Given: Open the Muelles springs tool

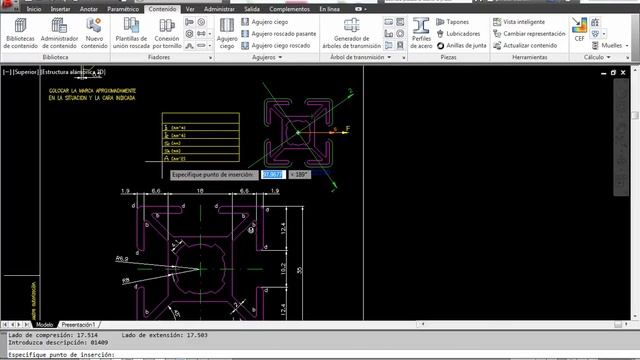Looking at the screenshot, I should pyautogui.click(x=607, y=46).
